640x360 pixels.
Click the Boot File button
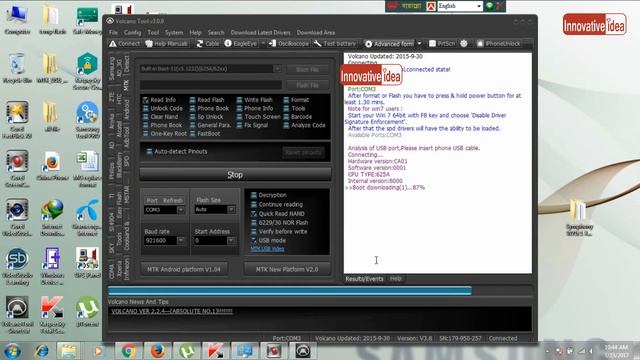click(307, 69)
